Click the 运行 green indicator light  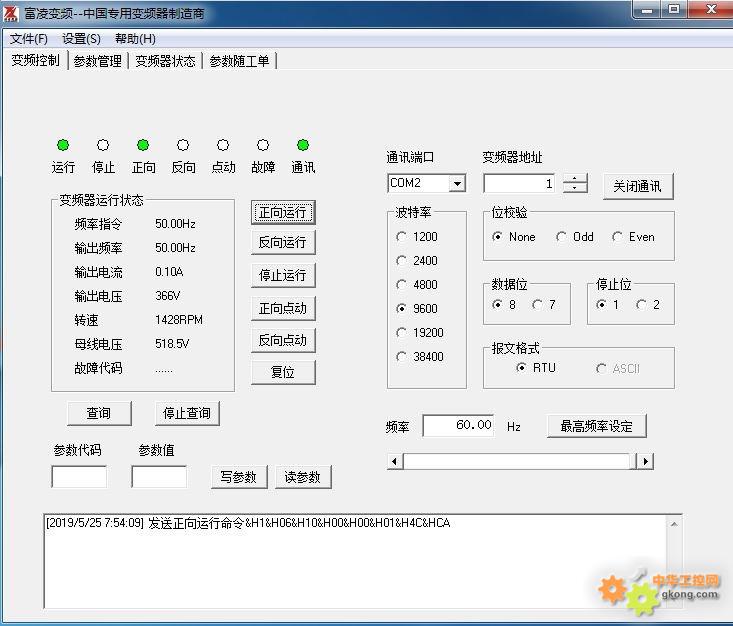pos(63,145)
